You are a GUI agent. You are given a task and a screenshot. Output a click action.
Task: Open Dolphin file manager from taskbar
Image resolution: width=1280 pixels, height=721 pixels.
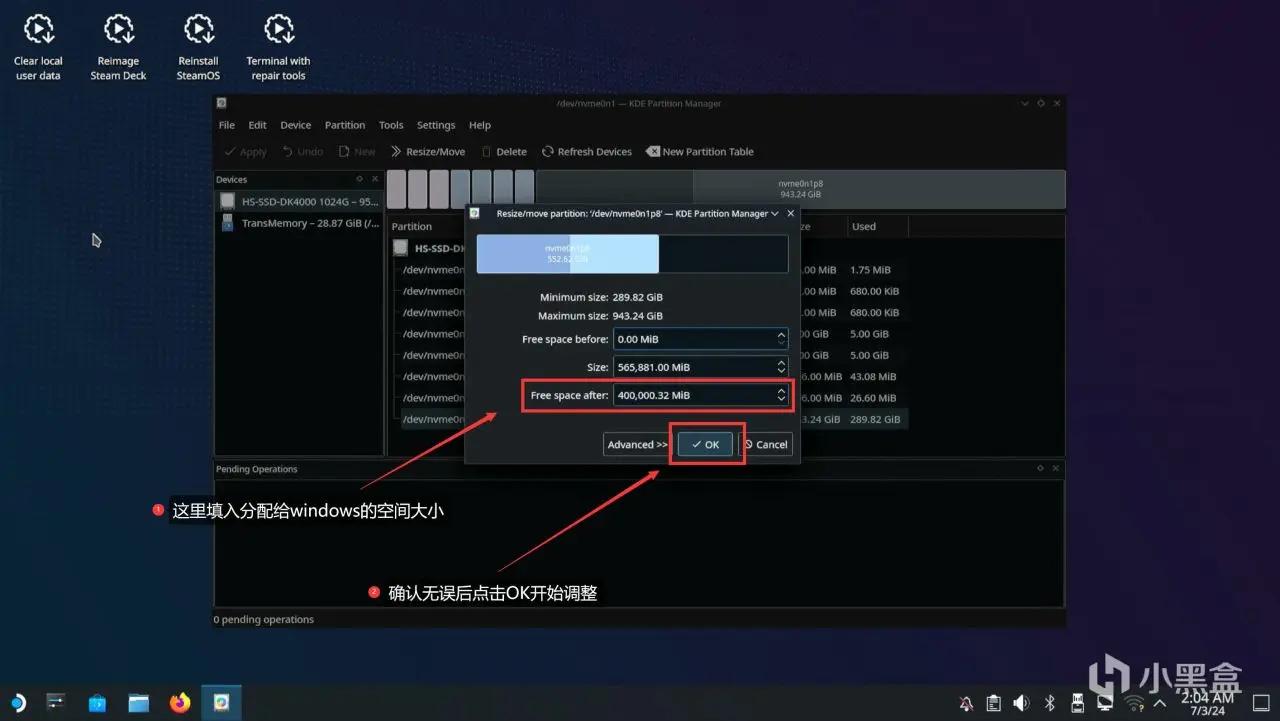coord(138,703)
